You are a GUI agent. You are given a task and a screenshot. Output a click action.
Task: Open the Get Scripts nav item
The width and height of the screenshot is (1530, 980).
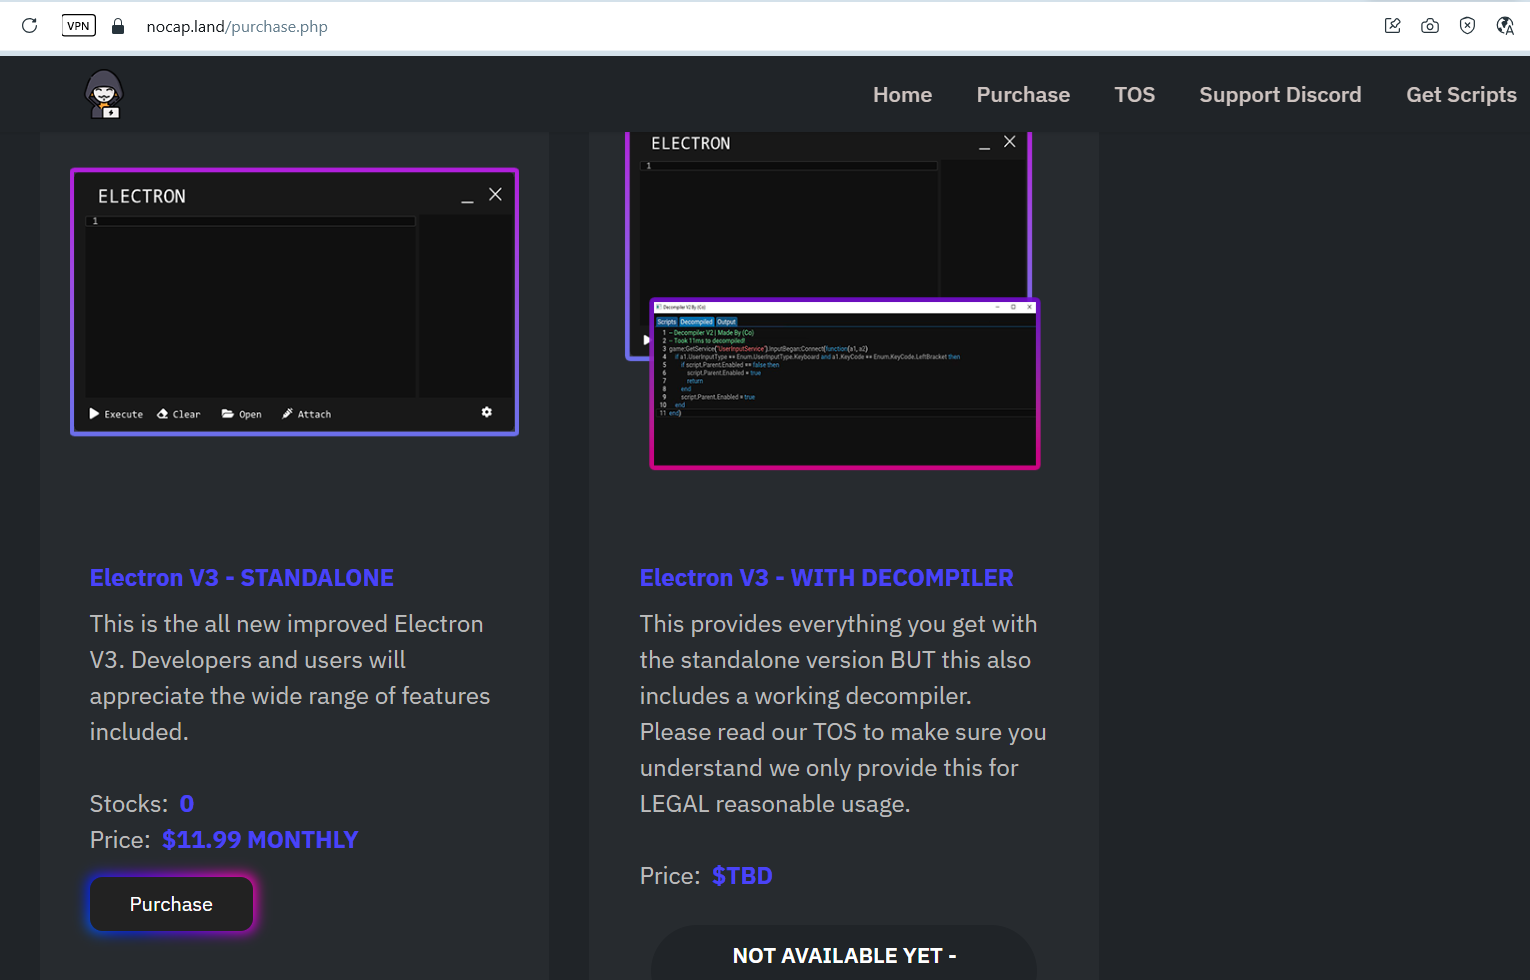click(x=1461, y=95)
